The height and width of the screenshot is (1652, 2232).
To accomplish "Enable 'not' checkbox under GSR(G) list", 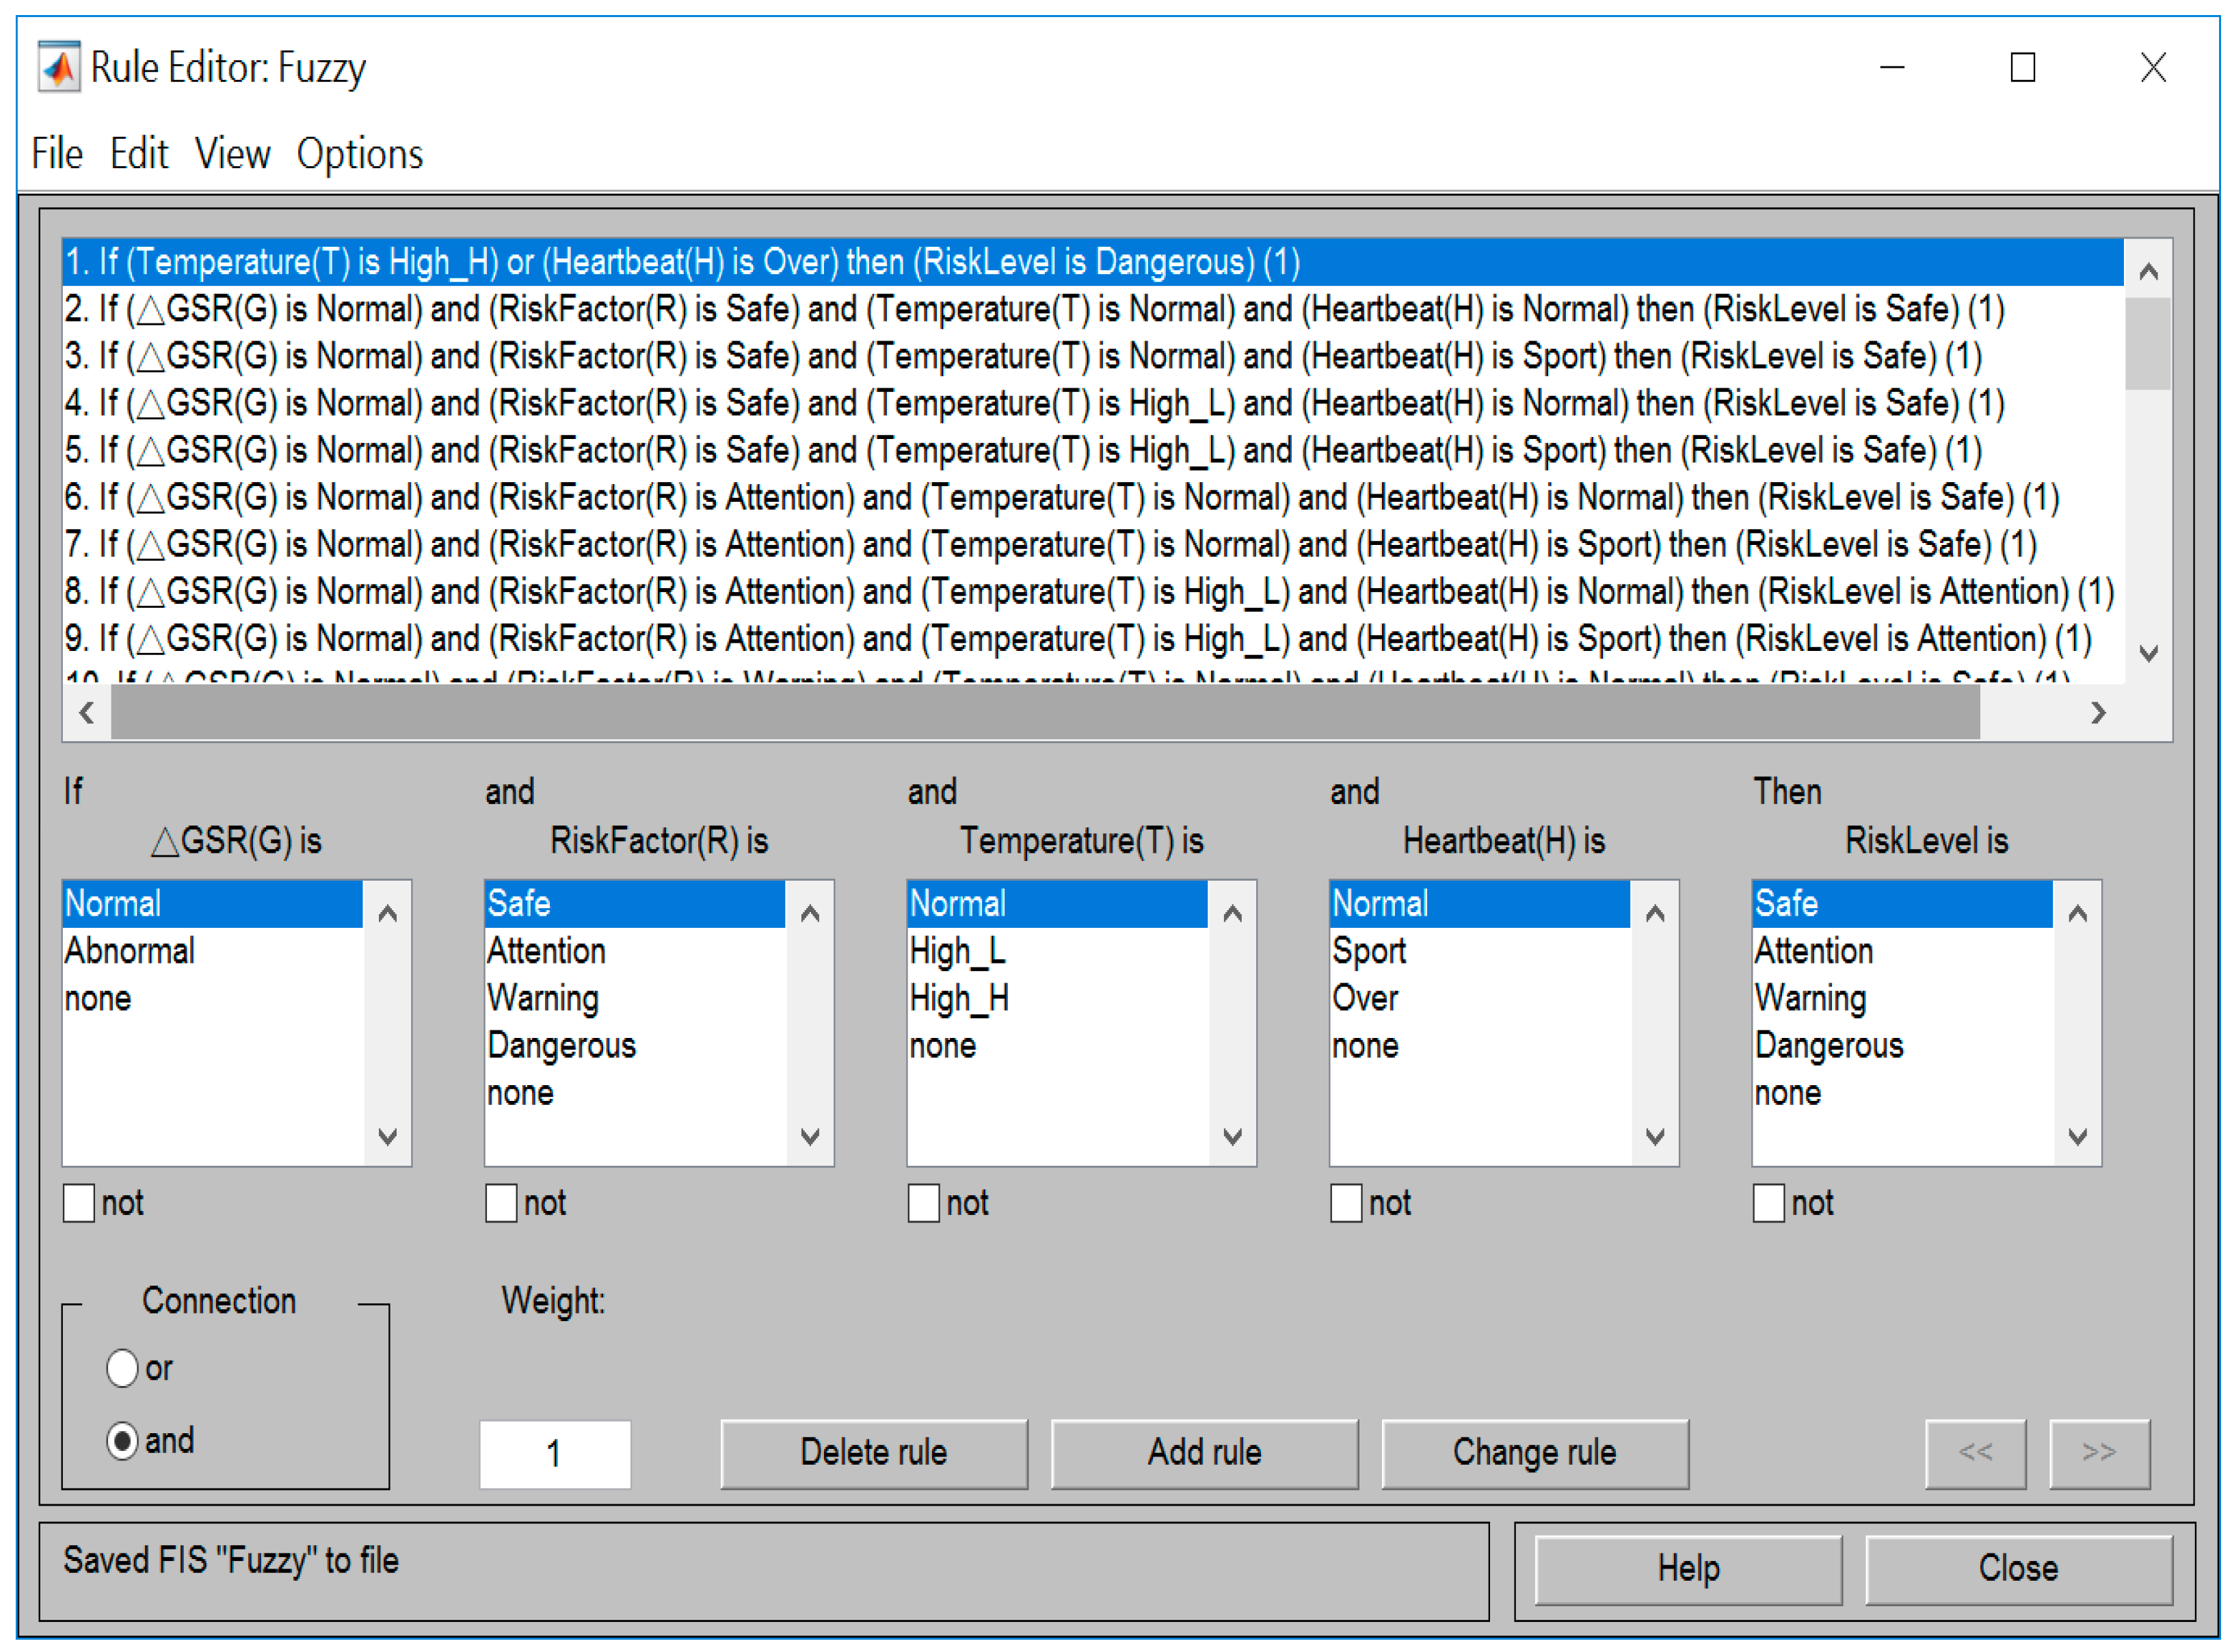I will pos(79,1203).
